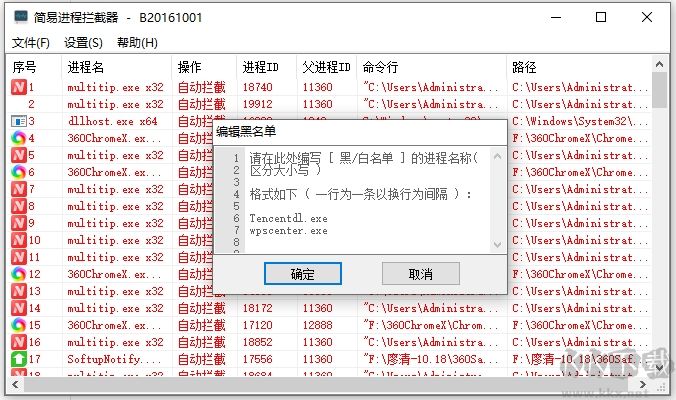Click the multitip icon in row 9
This screenshot has width=676, height=400.
tap(19, 223)
